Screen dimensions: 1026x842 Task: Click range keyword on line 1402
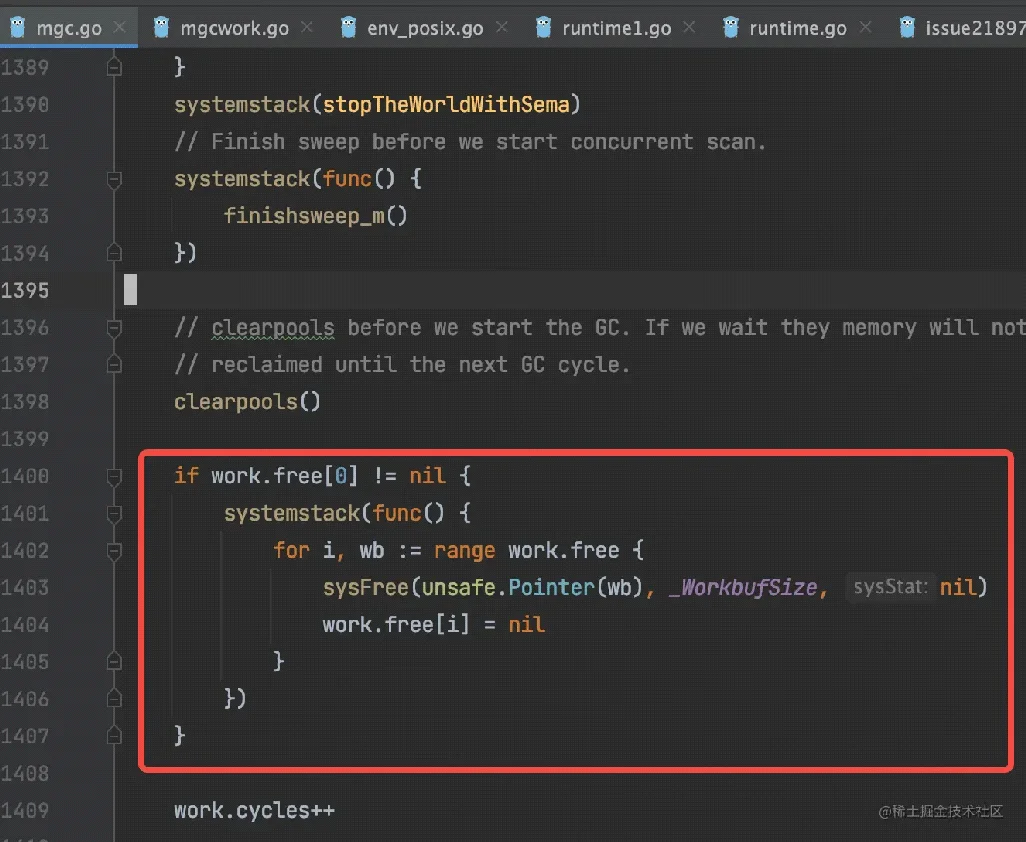464,551
